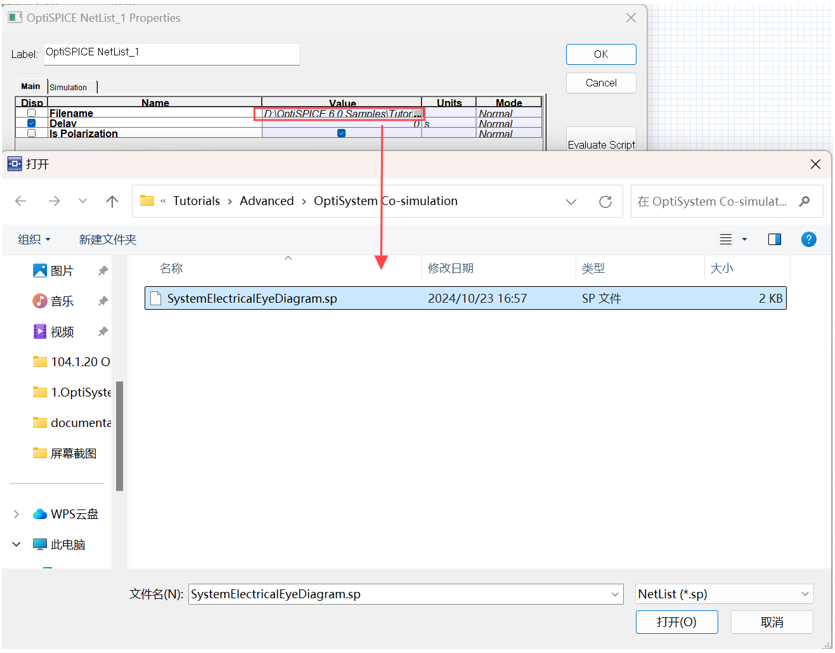Toggle the preview pane icon
835x653 pixels.
pyautogui.click(x=774, y=239)
